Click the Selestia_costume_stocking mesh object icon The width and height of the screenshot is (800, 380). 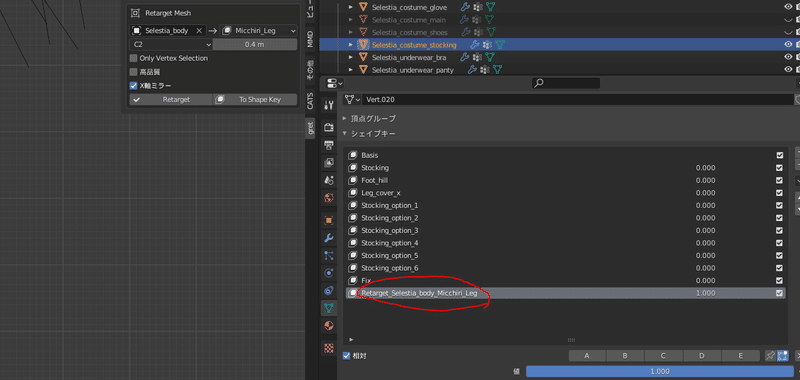363,45
